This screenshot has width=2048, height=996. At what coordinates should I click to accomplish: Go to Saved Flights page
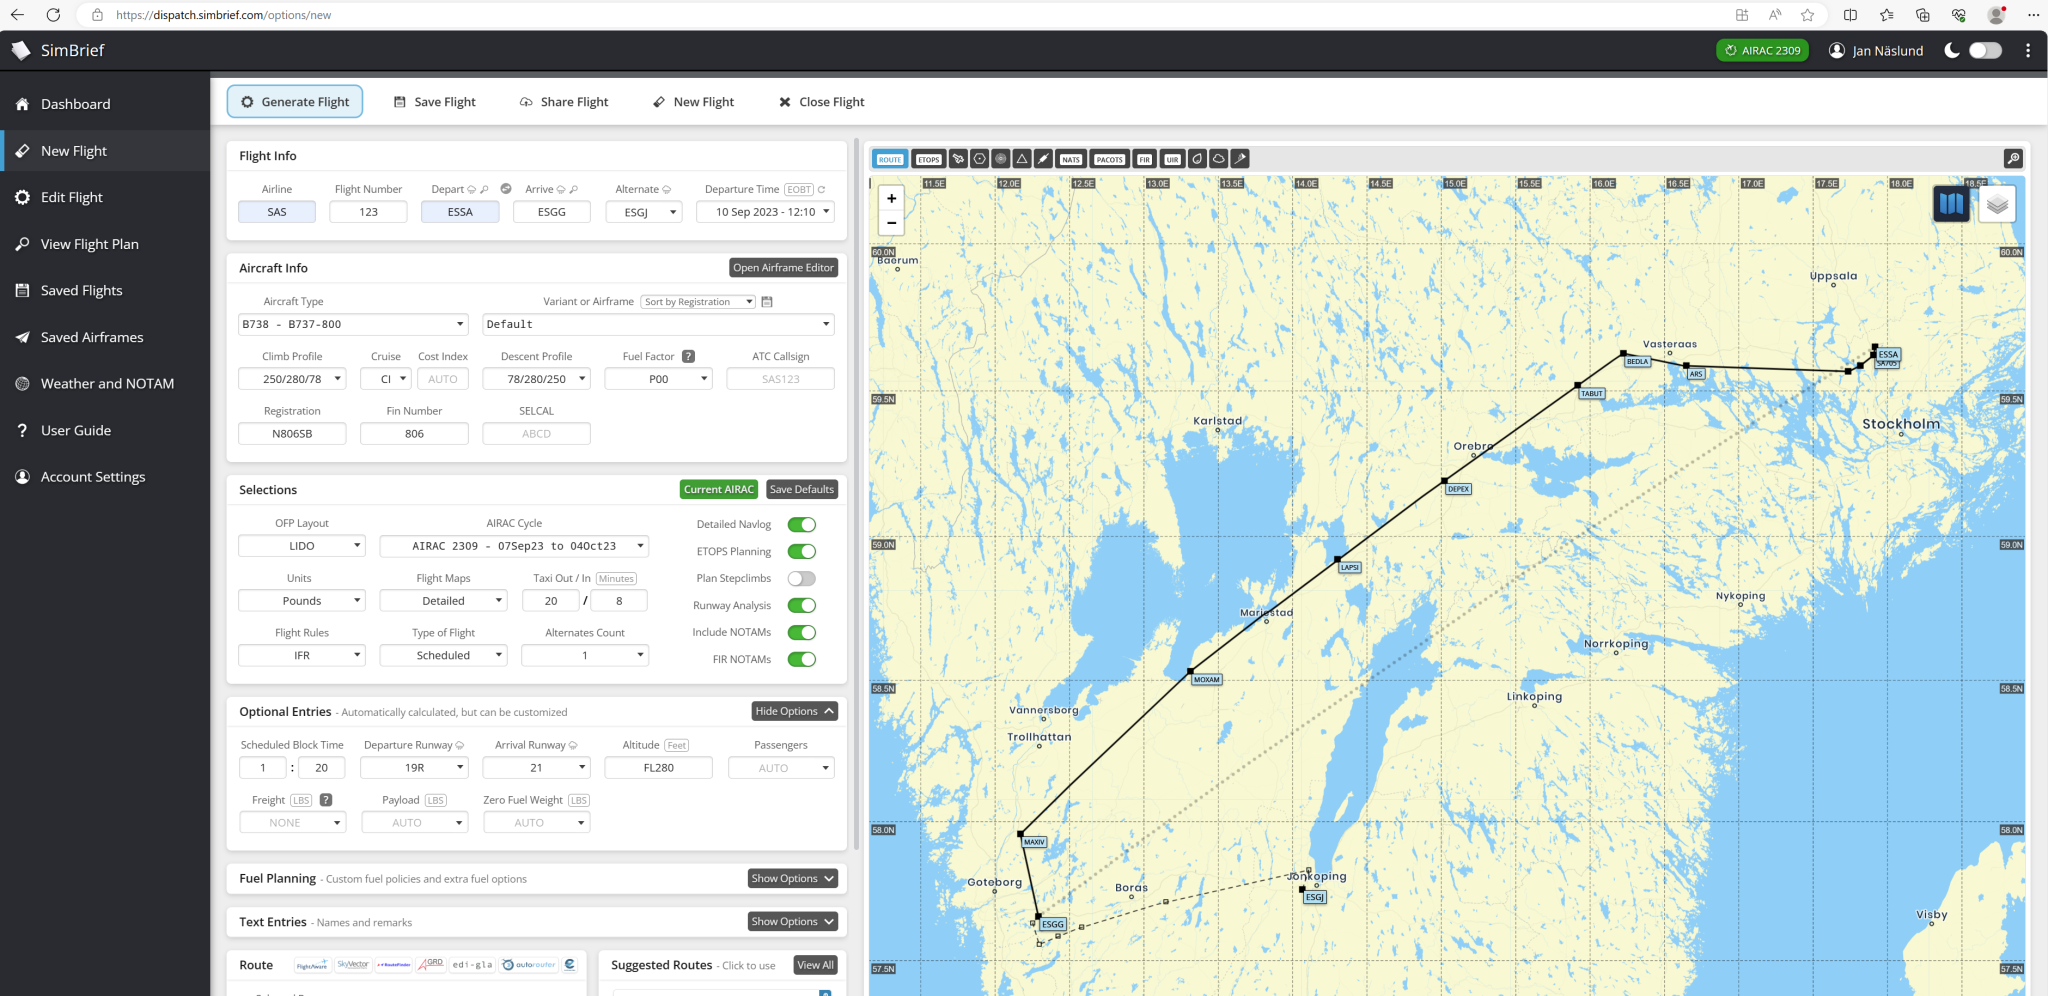[x=80, y=290]
